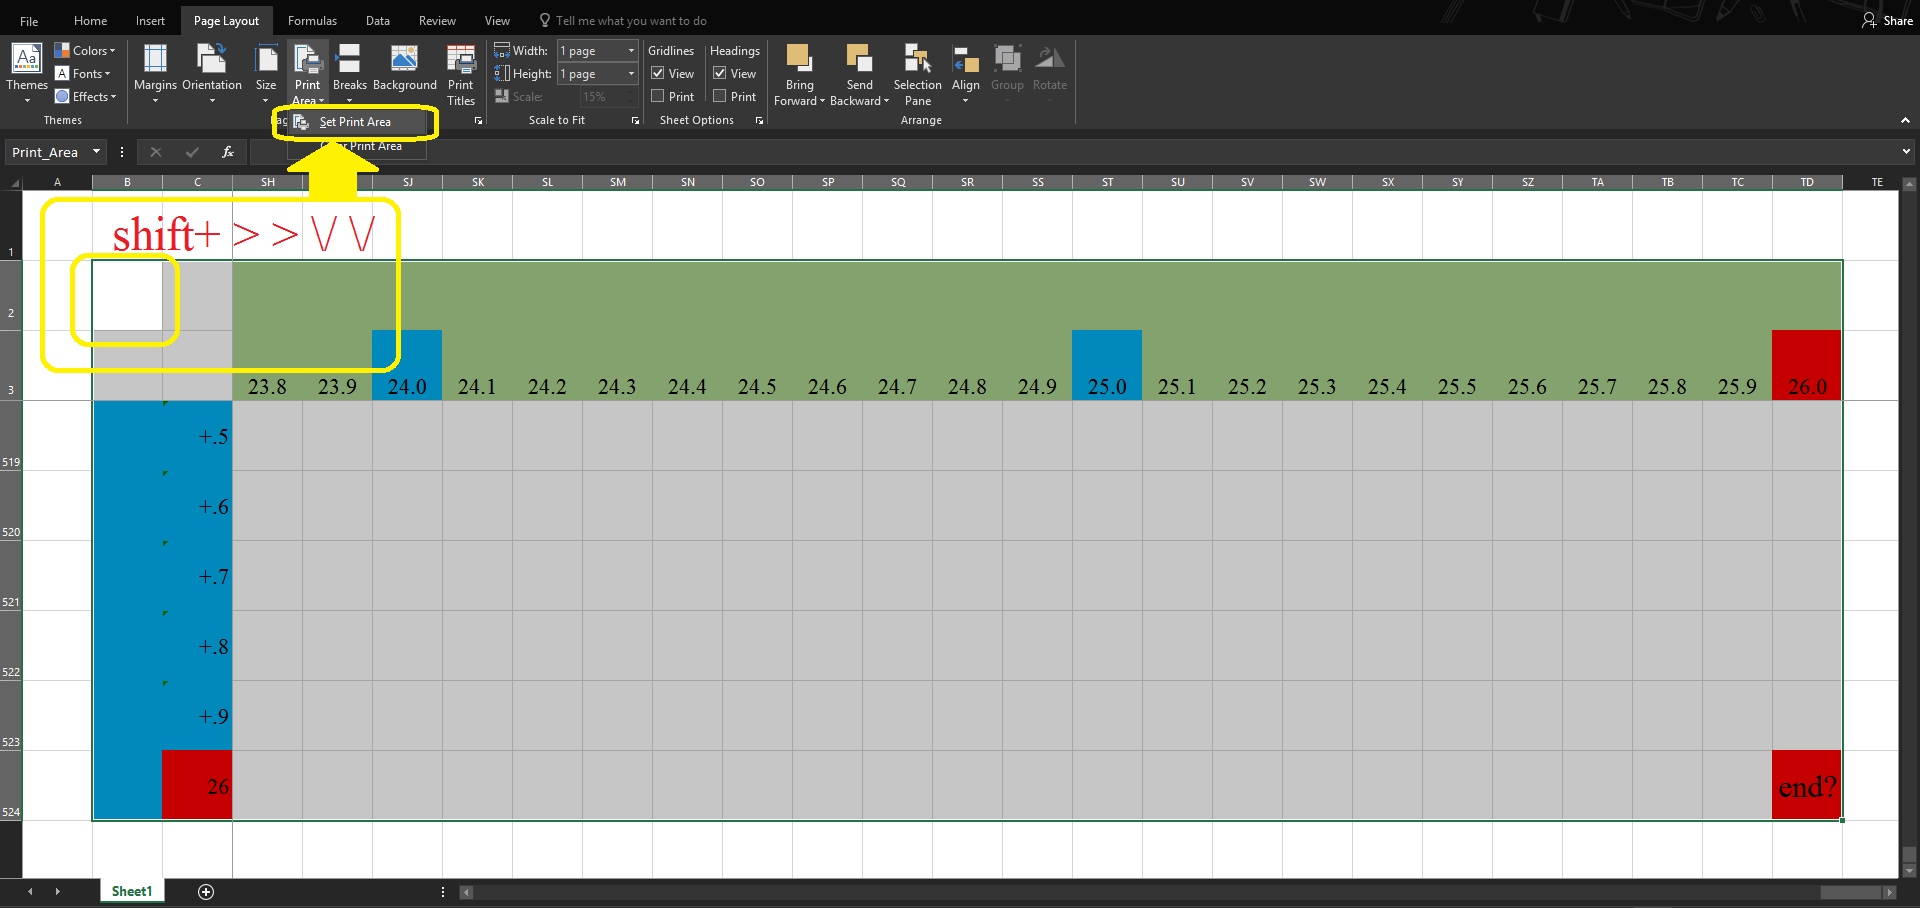1920x908 pixels.
Task: Switch to the Review tab
Action: click(x=437, y=21)
